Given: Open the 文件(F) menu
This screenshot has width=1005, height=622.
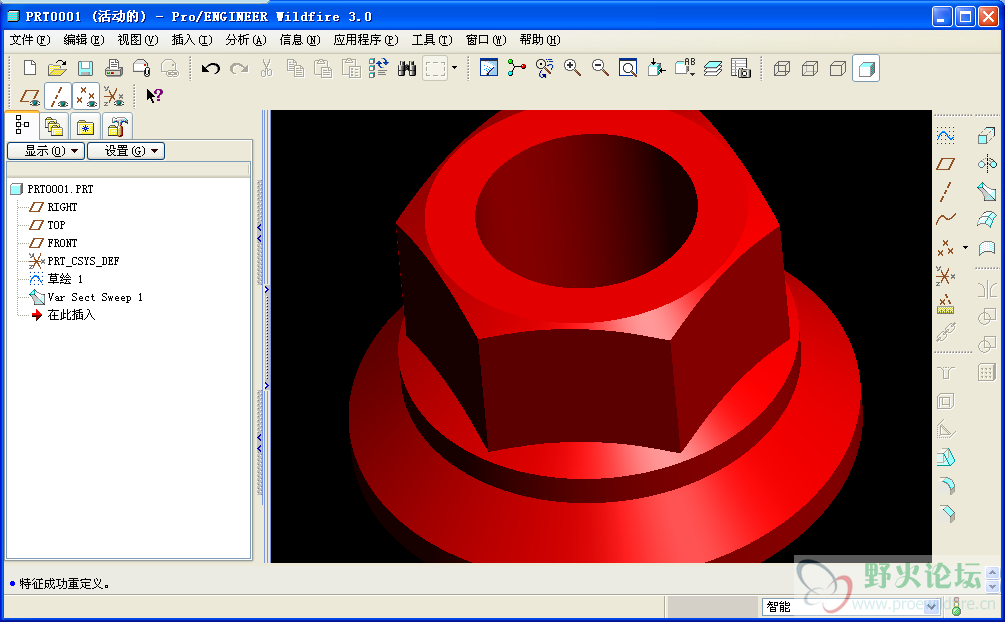Looking at the screenshot, I should pyautogui.click(x=29, y=40).
